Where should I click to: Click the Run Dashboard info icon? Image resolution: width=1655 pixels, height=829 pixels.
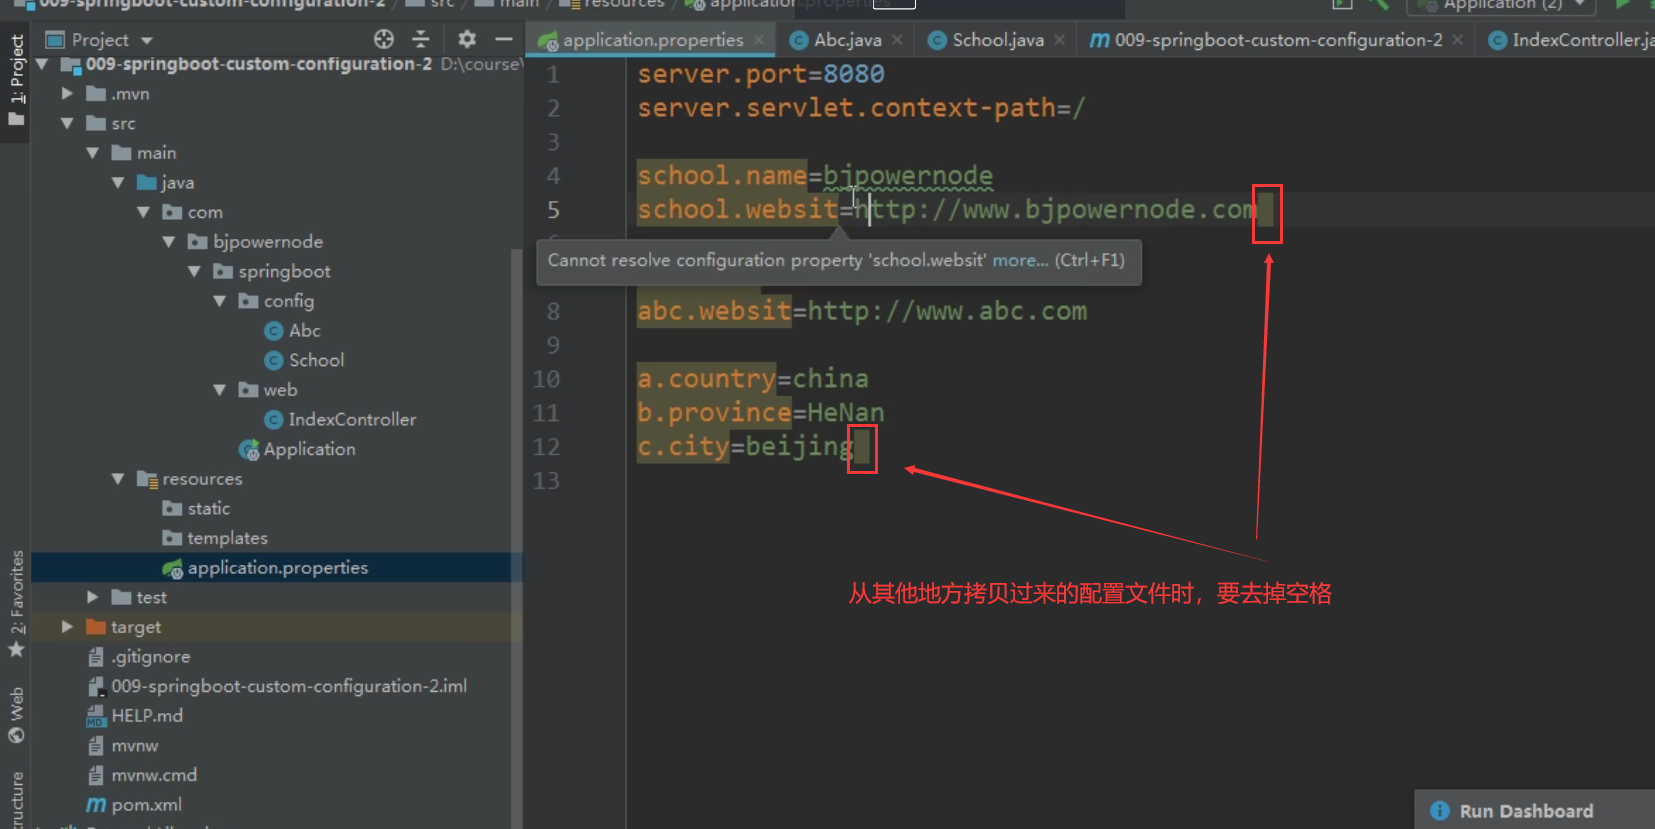(x=1440, y=811)
